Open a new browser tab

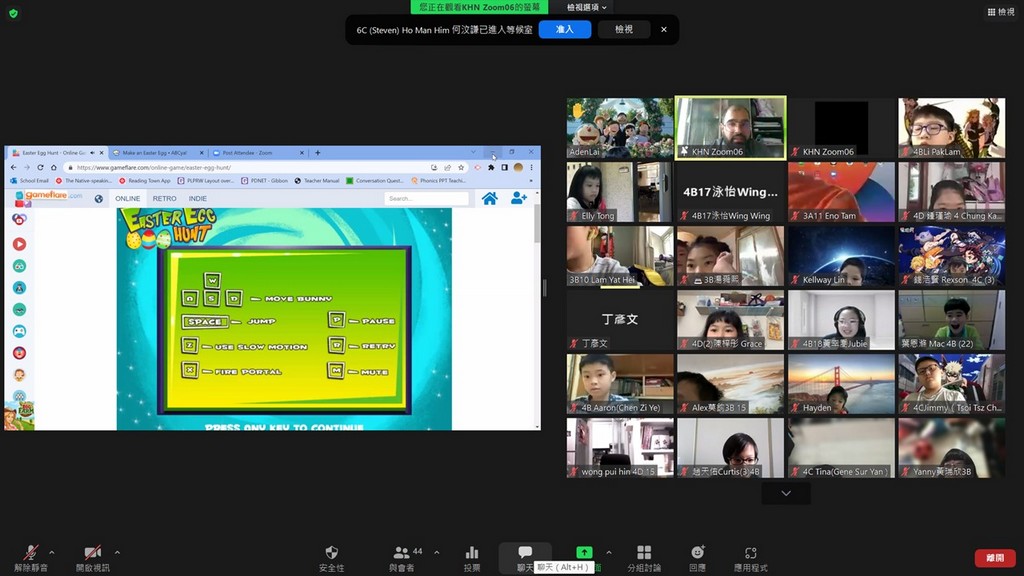(x=317, y=153)
